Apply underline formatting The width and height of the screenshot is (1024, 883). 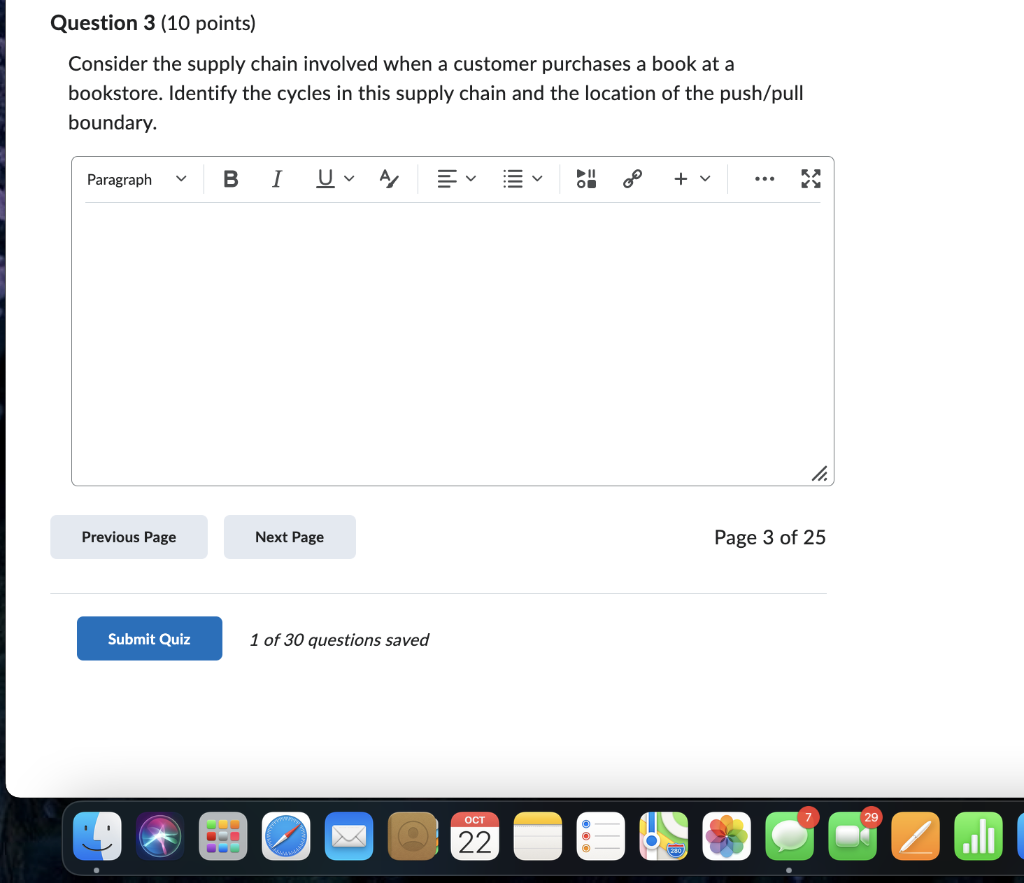tap(325, 179)
